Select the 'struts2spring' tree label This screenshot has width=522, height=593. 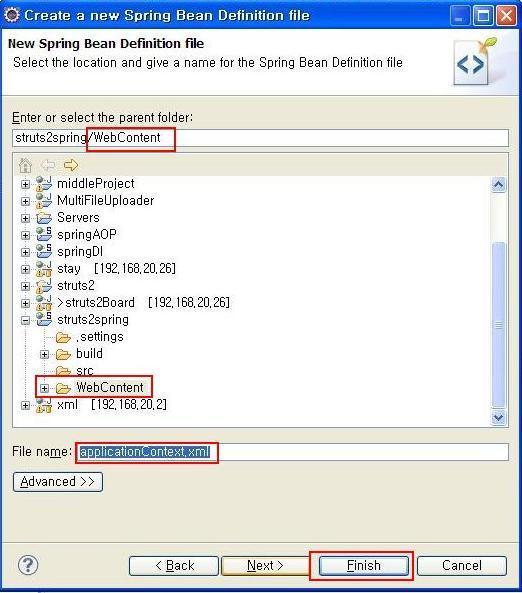[x=93, y=320]
